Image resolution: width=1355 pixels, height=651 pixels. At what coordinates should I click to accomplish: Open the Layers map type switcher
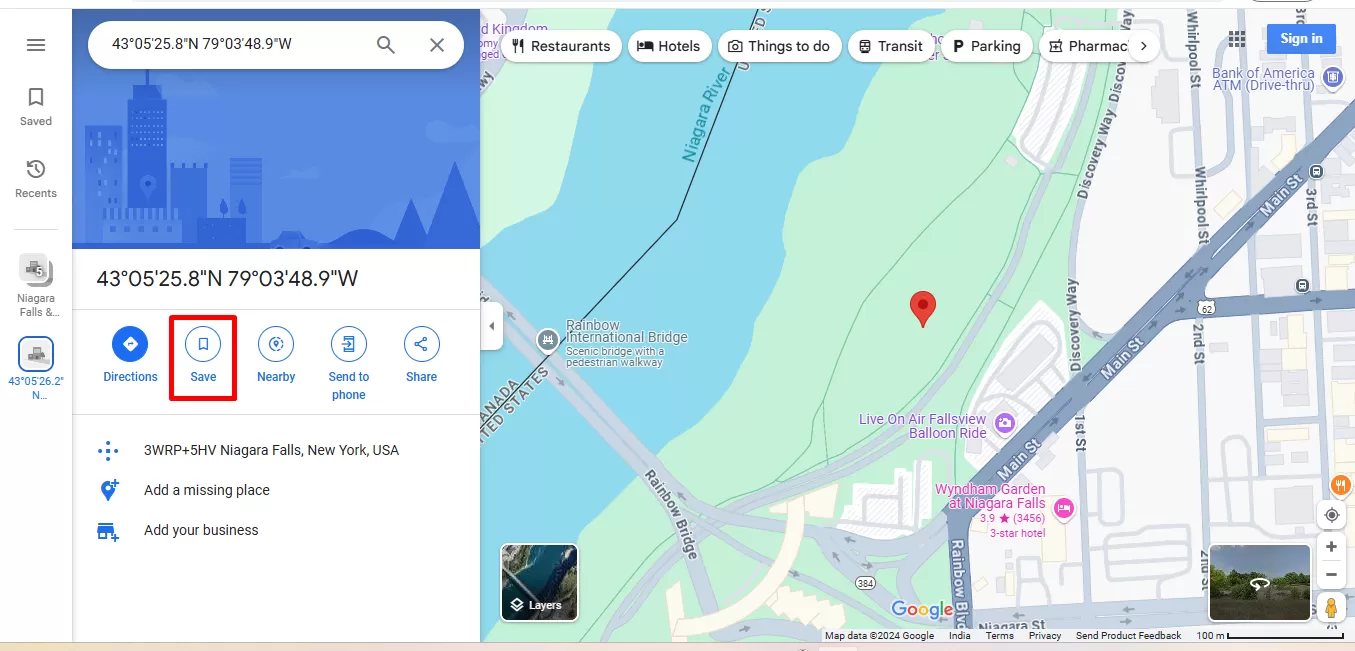tap(539, 582)
